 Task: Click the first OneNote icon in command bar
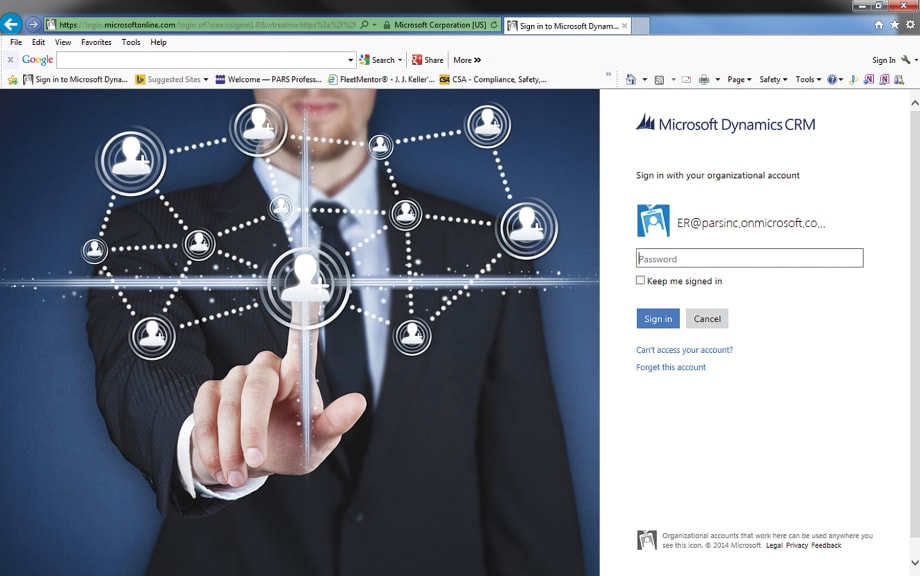[868, 79]
